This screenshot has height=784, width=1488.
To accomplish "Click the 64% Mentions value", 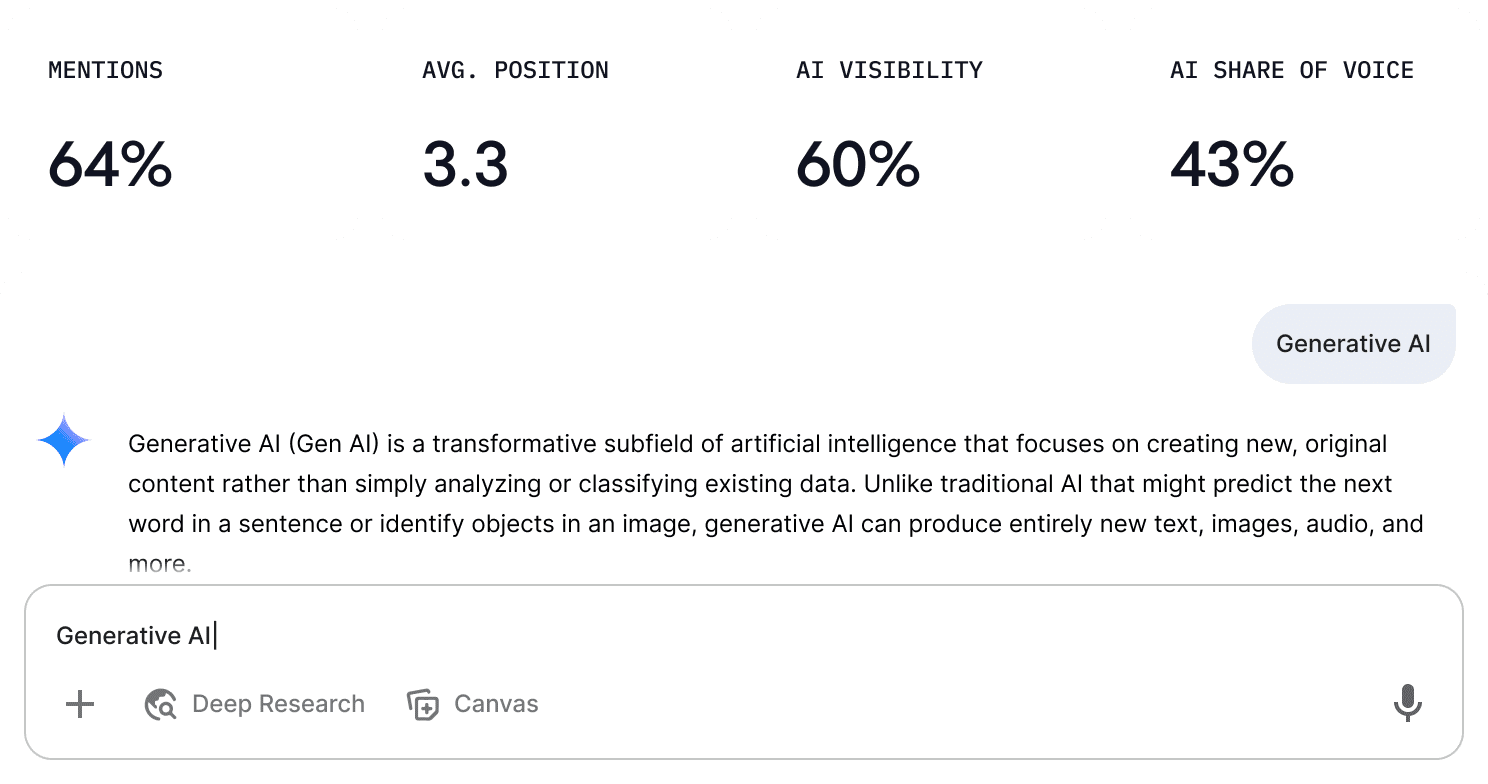I will (x=110, y=164).
